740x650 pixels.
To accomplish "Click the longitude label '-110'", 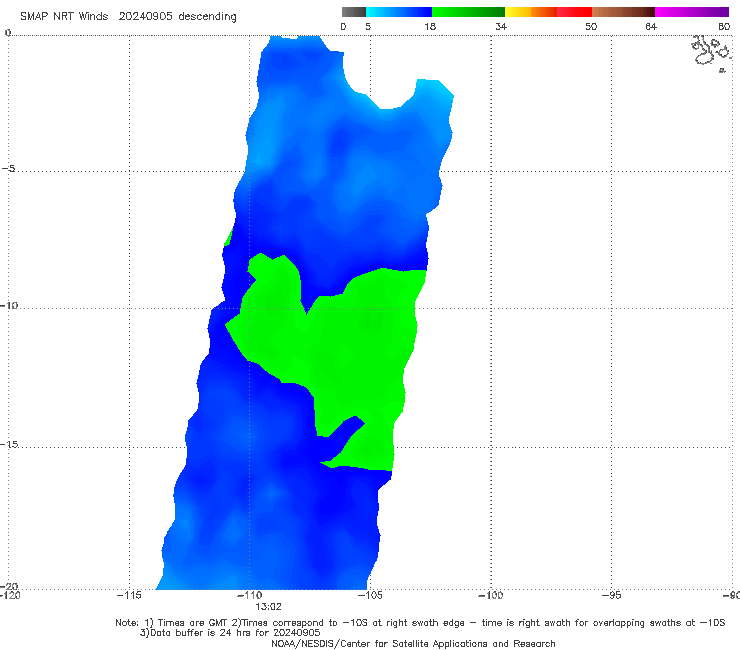I will click(x=249, y=595).
